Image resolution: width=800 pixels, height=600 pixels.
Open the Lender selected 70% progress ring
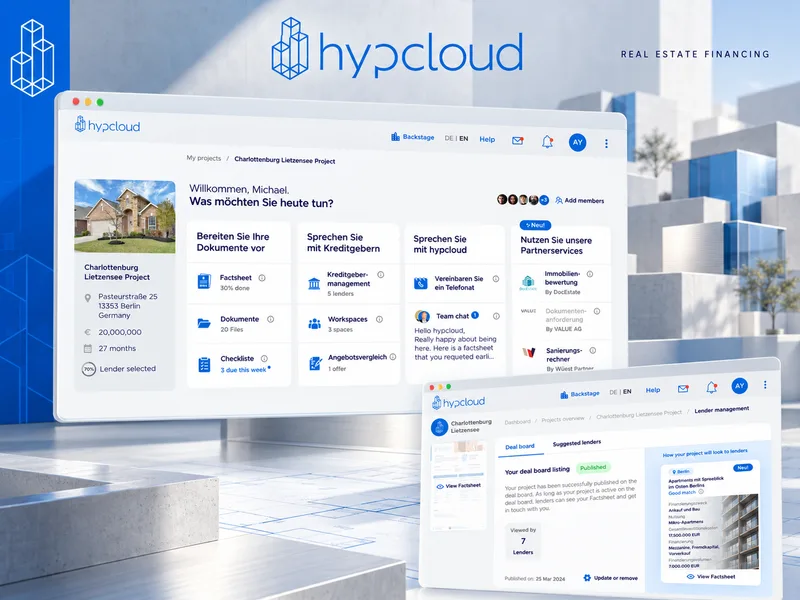89,369
